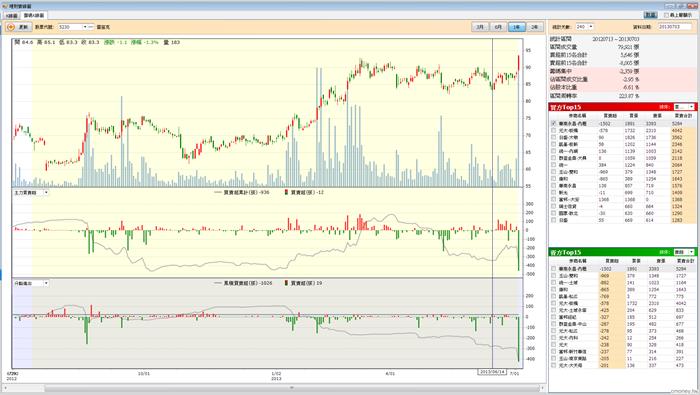Uncheck the first row checkbox in red Top15 panel
This screenshot has width=700, height=395.
tap(554, 123)
